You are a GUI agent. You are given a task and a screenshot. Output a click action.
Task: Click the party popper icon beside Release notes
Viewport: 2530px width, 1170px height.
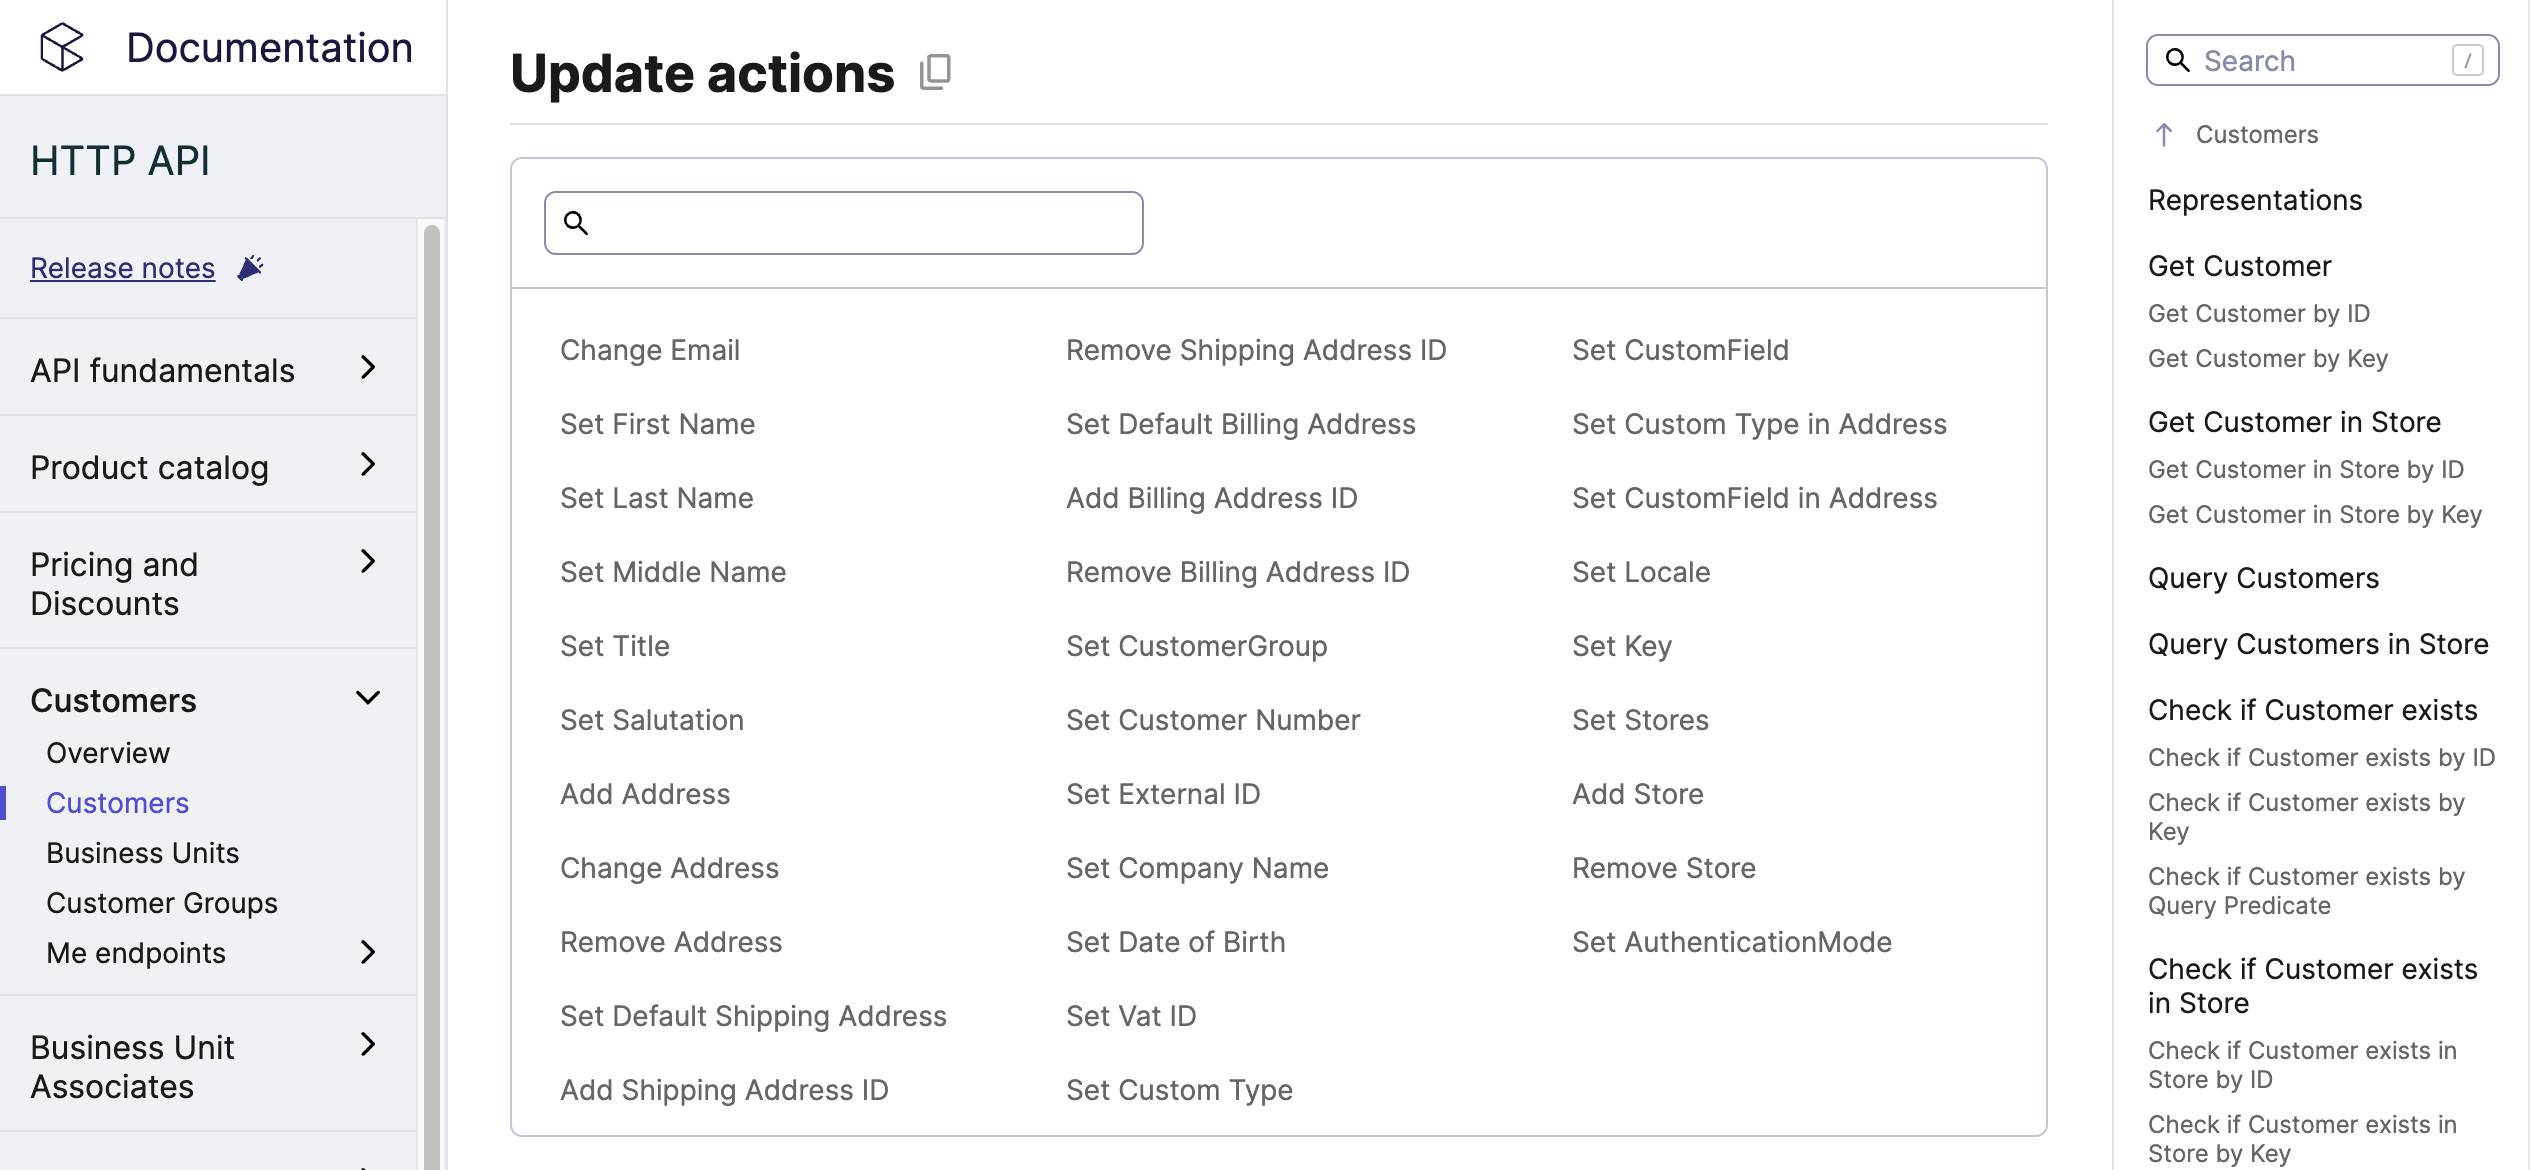[250, 268]
